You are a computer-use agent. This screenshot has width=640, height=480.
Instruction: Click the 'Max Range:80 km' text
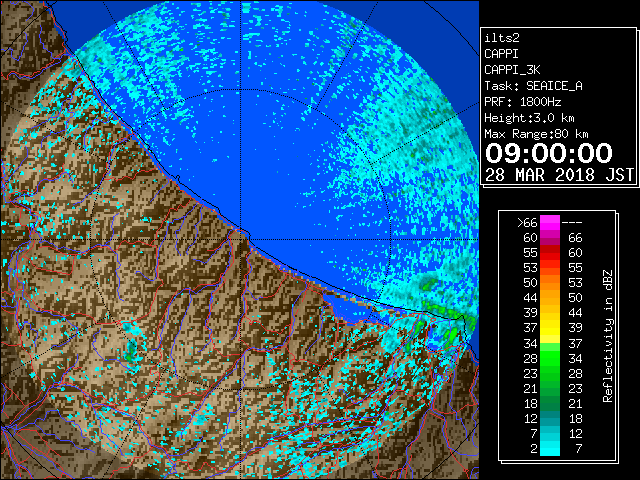pos(536,134)
